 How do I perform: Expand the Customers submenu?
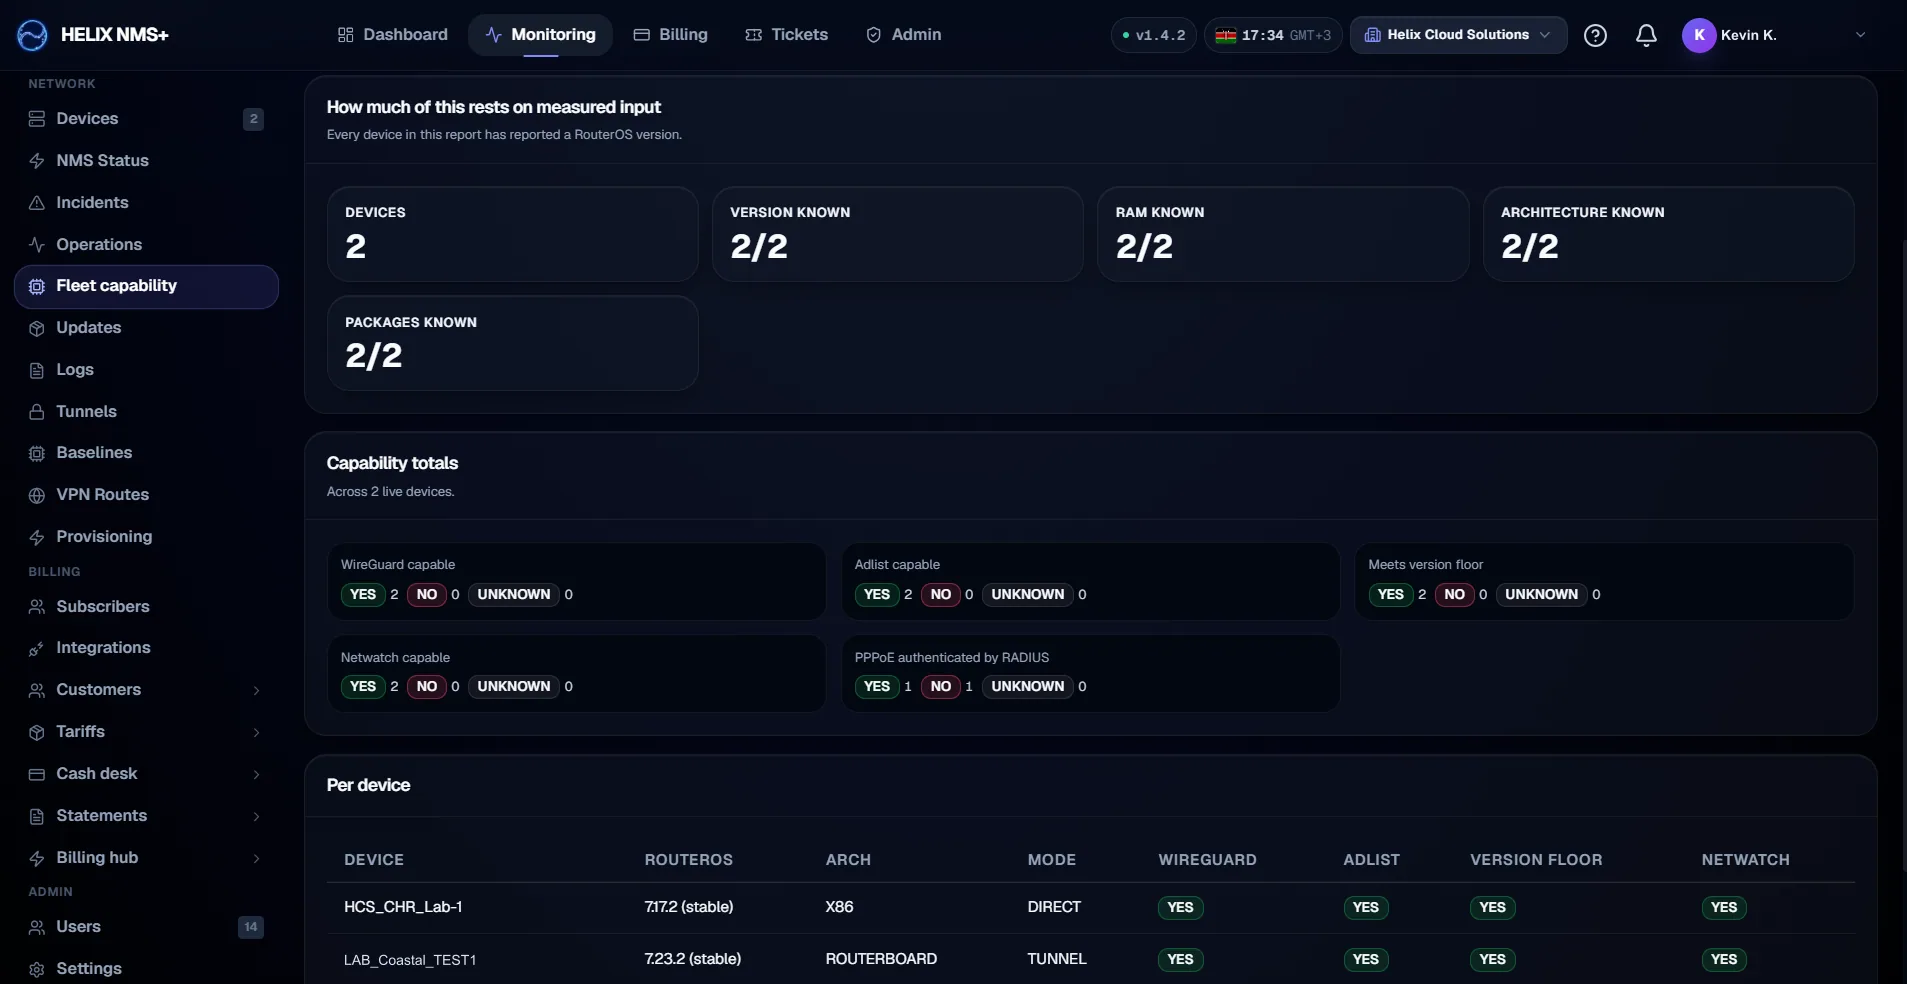pyautogui.click(x=256, y=690)
